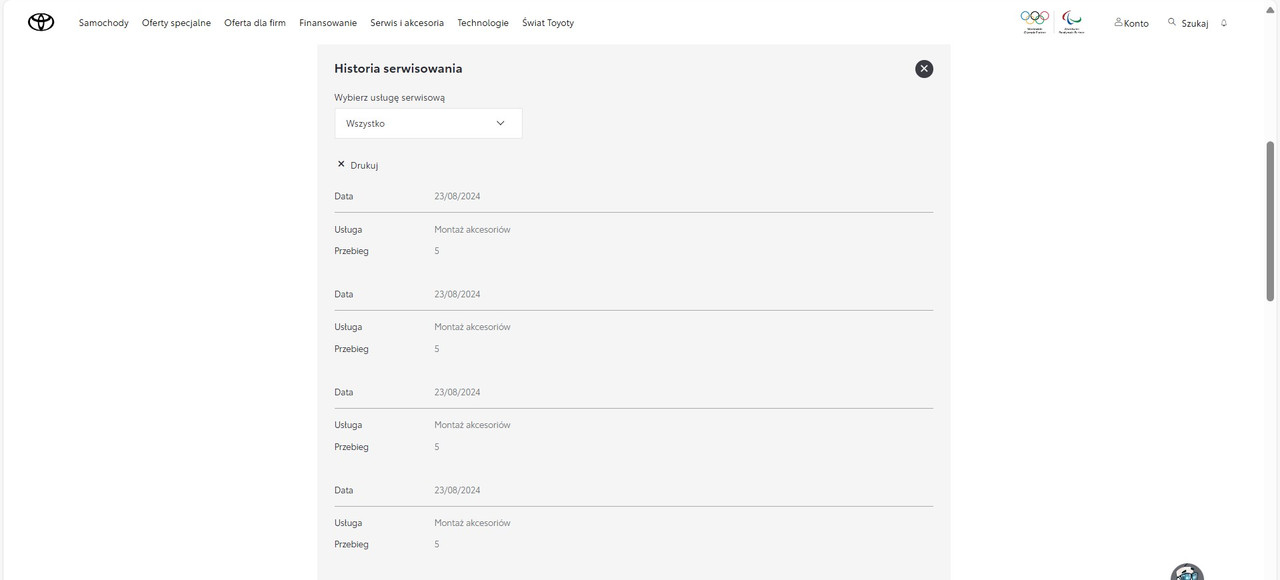Screen dimensions: 1280x580
Task: Click the page vertical scrollbar thumb
Action: click(x=1271, y=220)
